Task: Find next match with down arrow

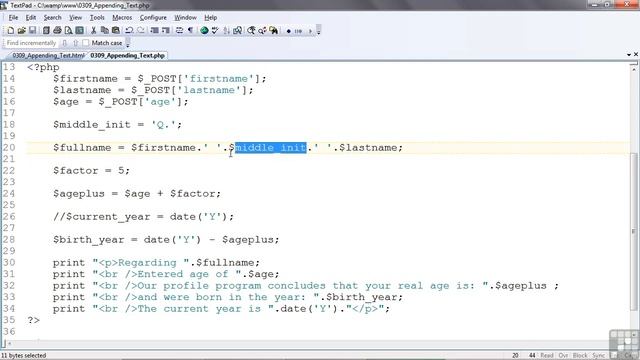Action: point(64,43)
